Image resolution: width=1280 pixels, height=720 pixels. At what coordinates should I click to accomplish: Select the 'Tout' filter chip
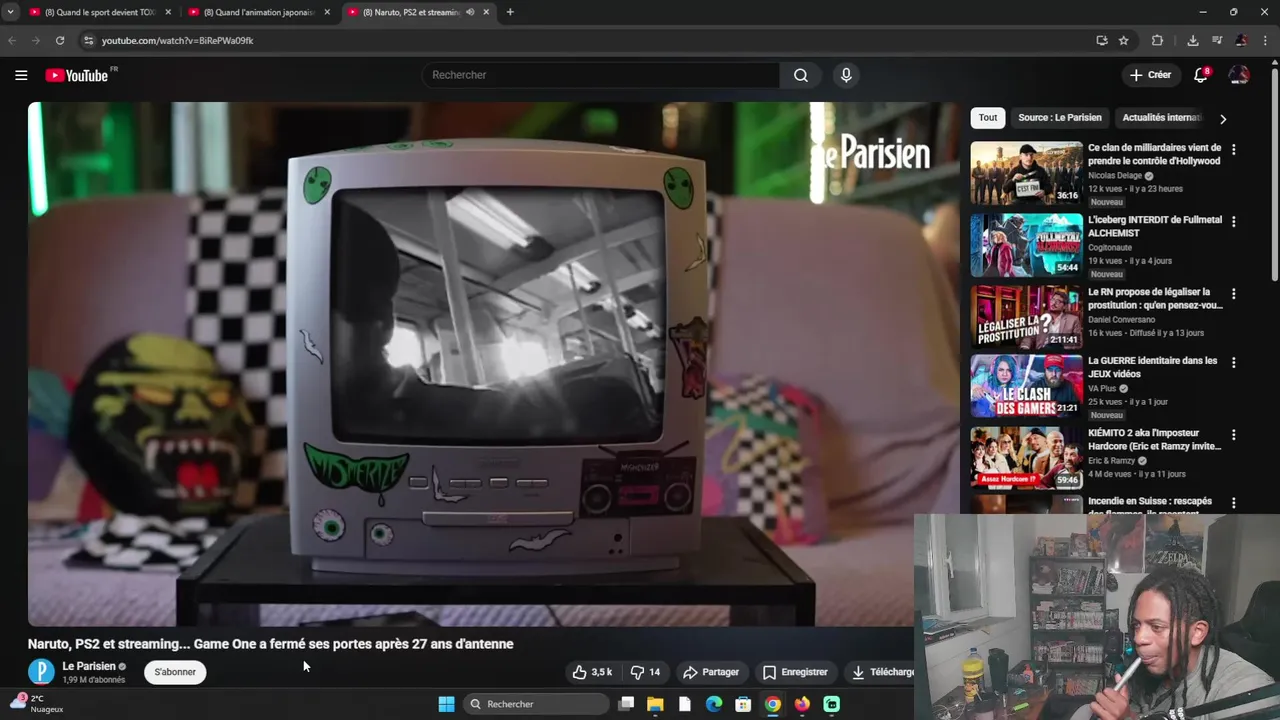coord(988,118)
